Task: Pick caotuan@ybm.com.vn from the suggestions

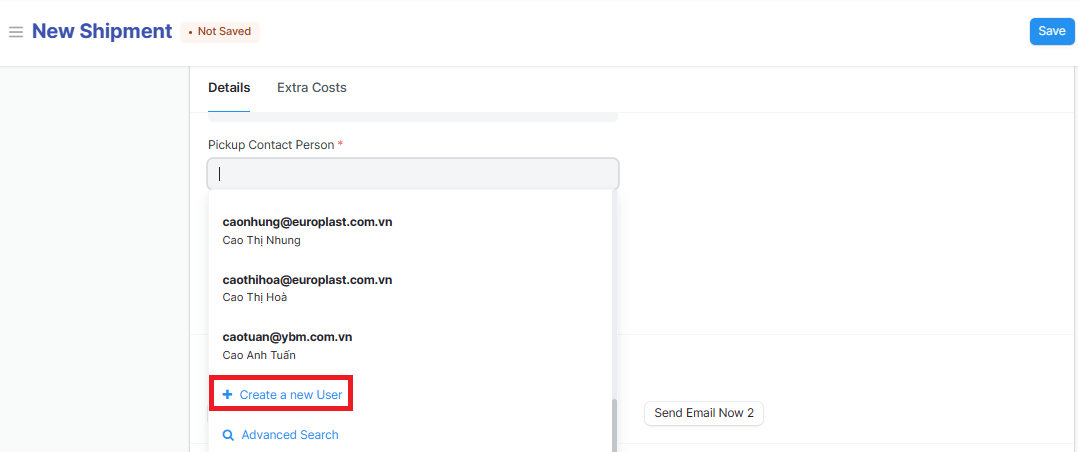Action: click(287, 337)
